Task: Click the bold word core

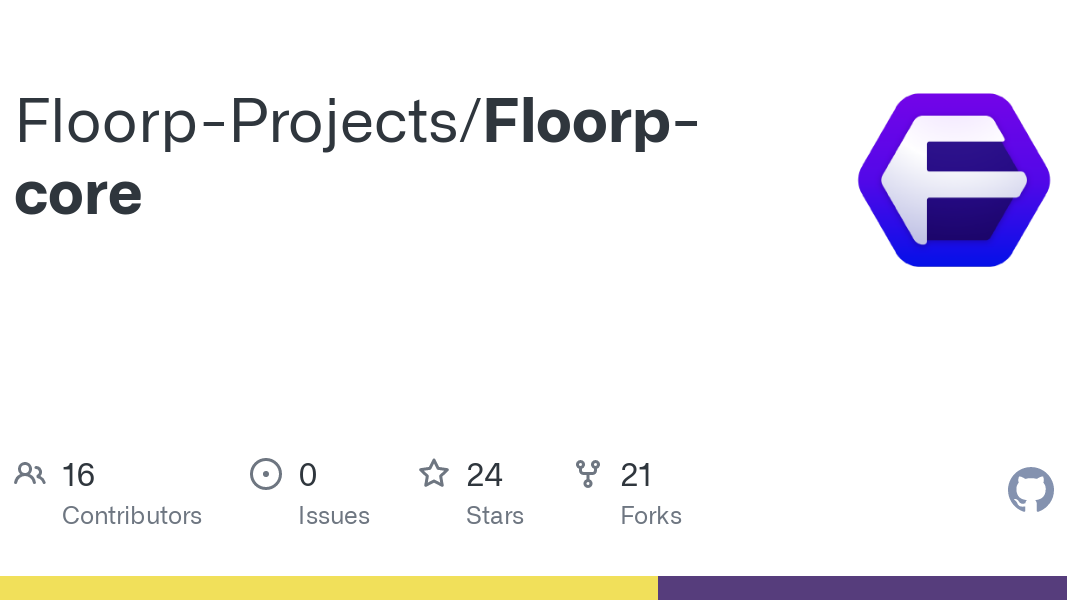Action: pyautogui.click(x=78, y=195)
